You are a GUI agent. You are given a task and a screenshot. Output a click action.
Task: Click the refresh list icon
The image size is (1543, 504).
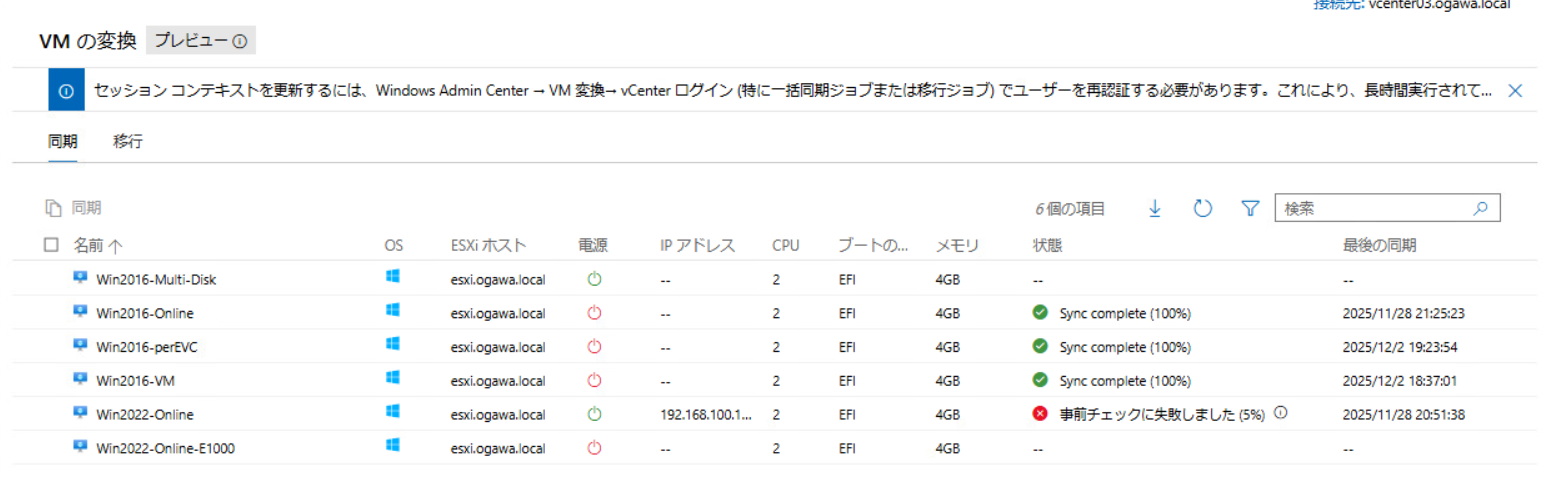pyautogui.click(x=1202, y=208)
